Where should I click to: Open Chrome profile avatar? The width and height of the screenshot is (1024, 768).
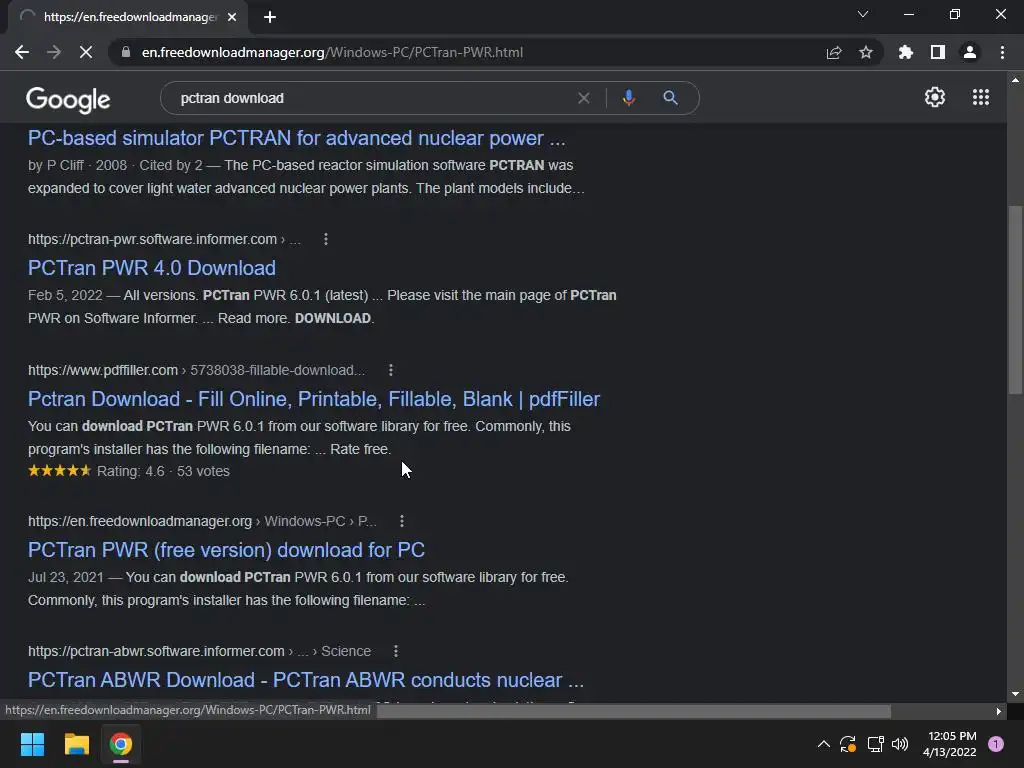970,52
